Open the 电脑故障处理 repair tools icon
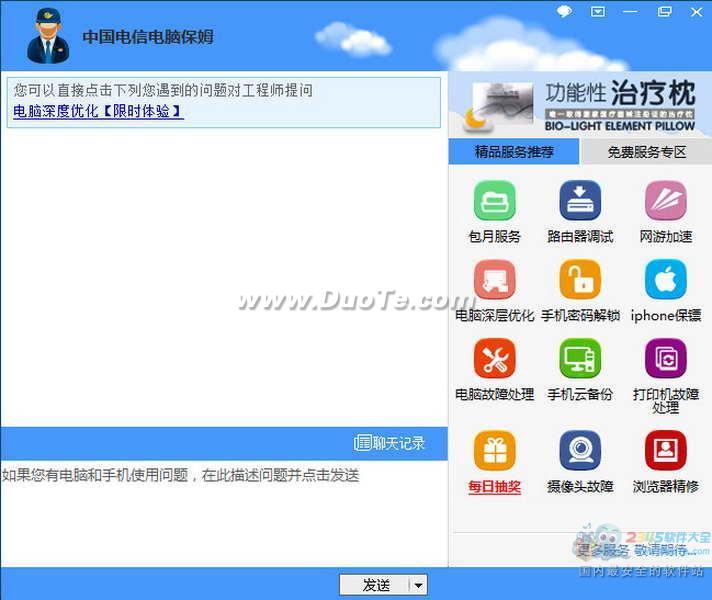 click(x=494, y=358)
